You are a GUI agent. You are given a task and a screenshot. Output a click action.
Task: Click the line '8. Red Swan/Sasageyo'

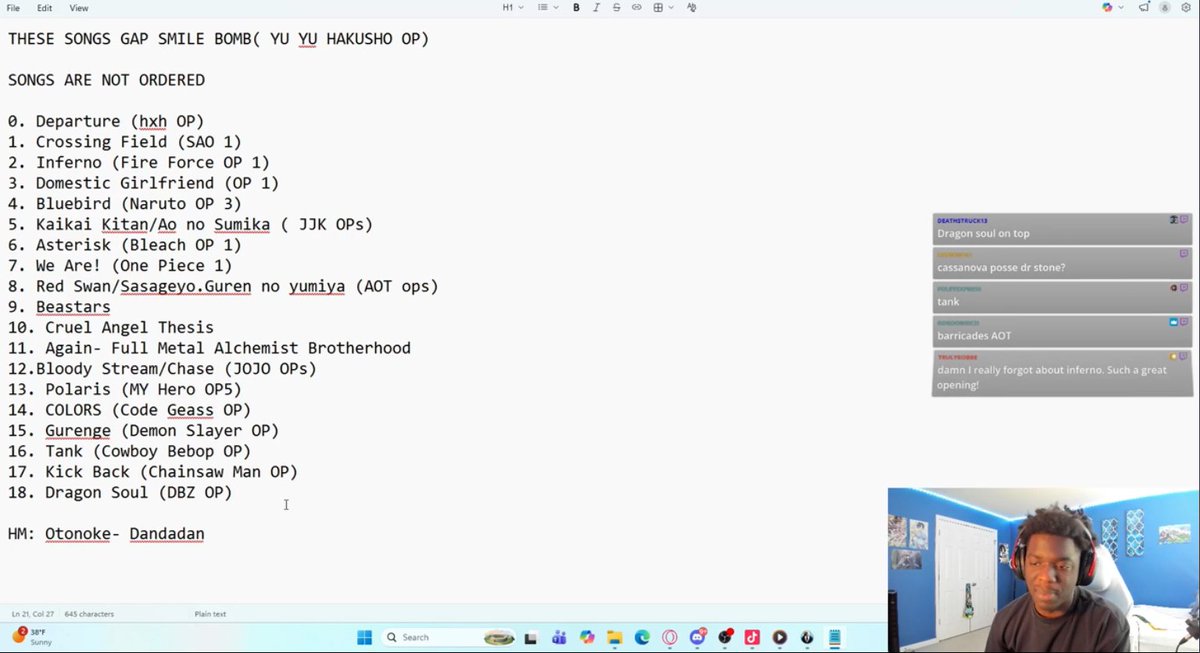(223, 286)
